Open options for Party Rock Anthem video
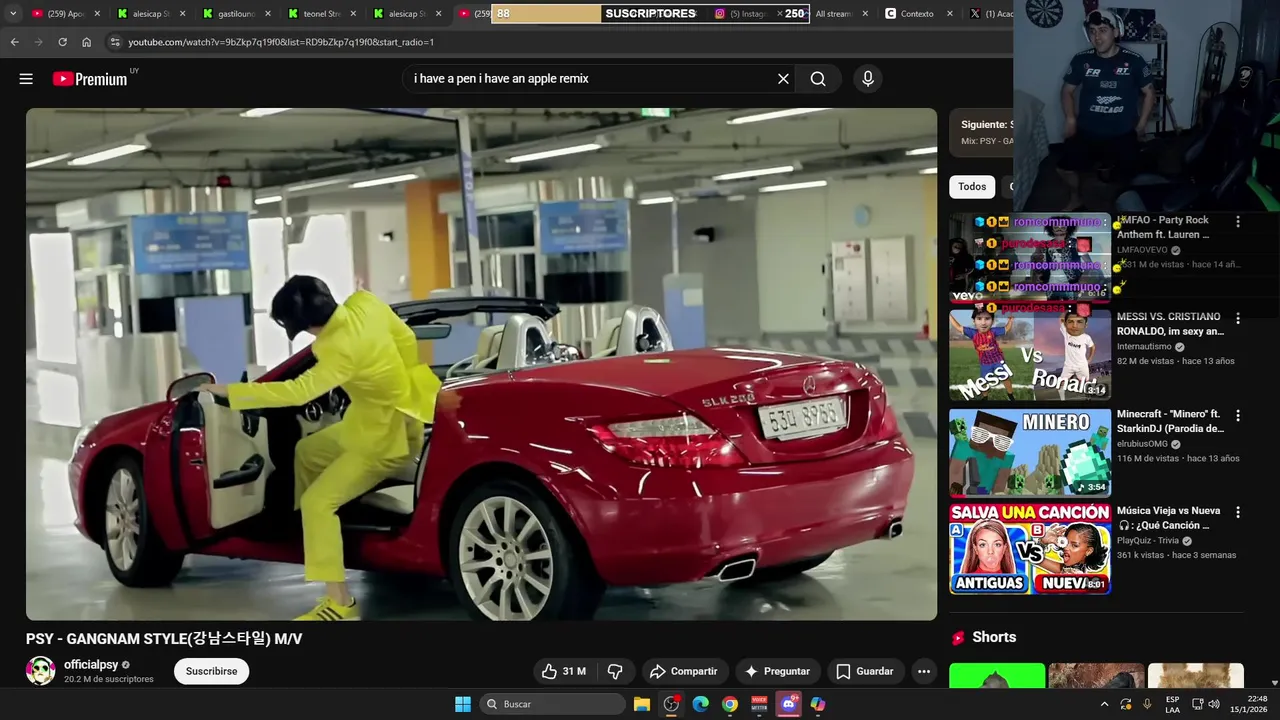The image size is (1280, 720). tap(1238, 222)
